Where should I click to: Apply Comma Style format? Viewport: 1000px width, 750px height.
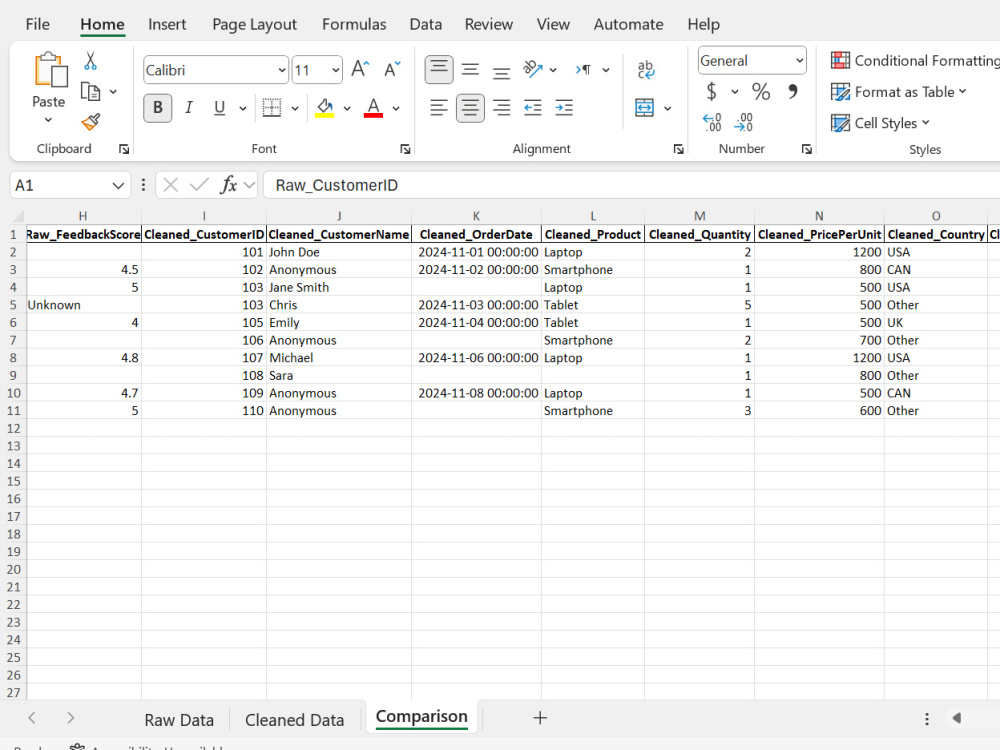793,92
